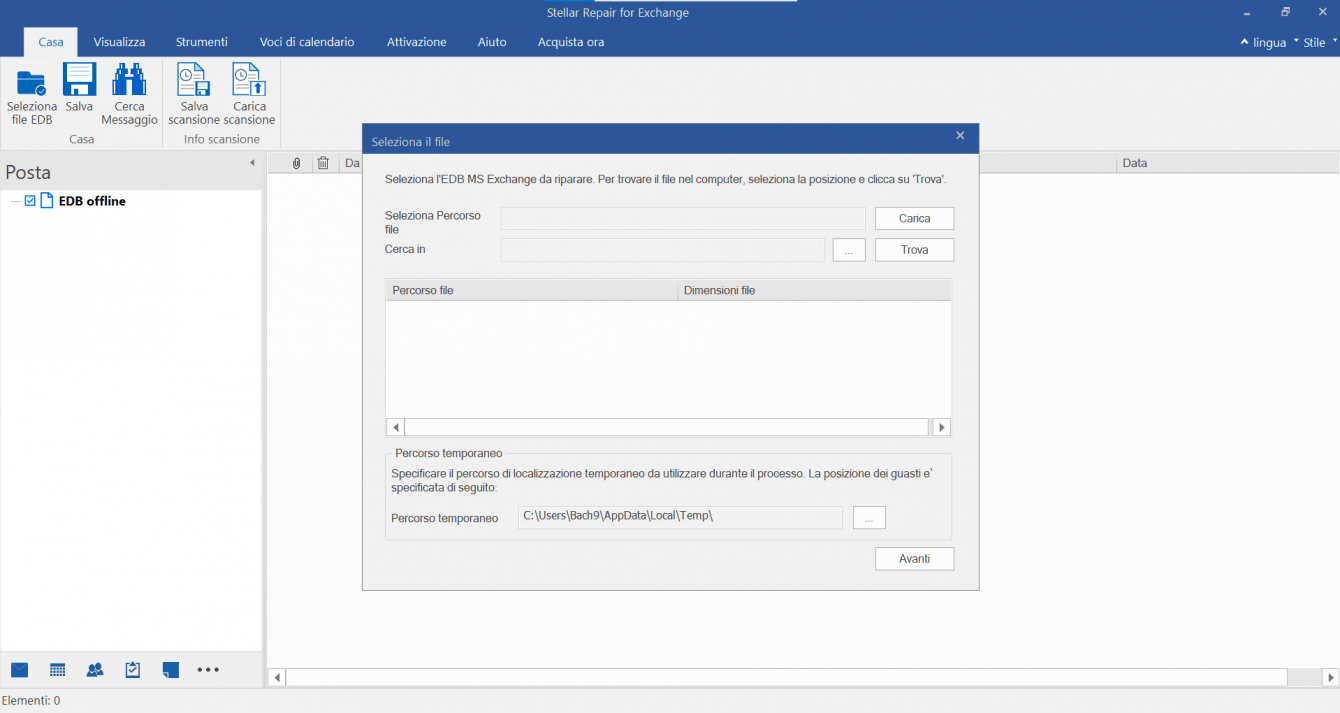Click the EDB offline file icon
Screen dimensions: 1340x713
pyautogui.click(x=47, y=201)
